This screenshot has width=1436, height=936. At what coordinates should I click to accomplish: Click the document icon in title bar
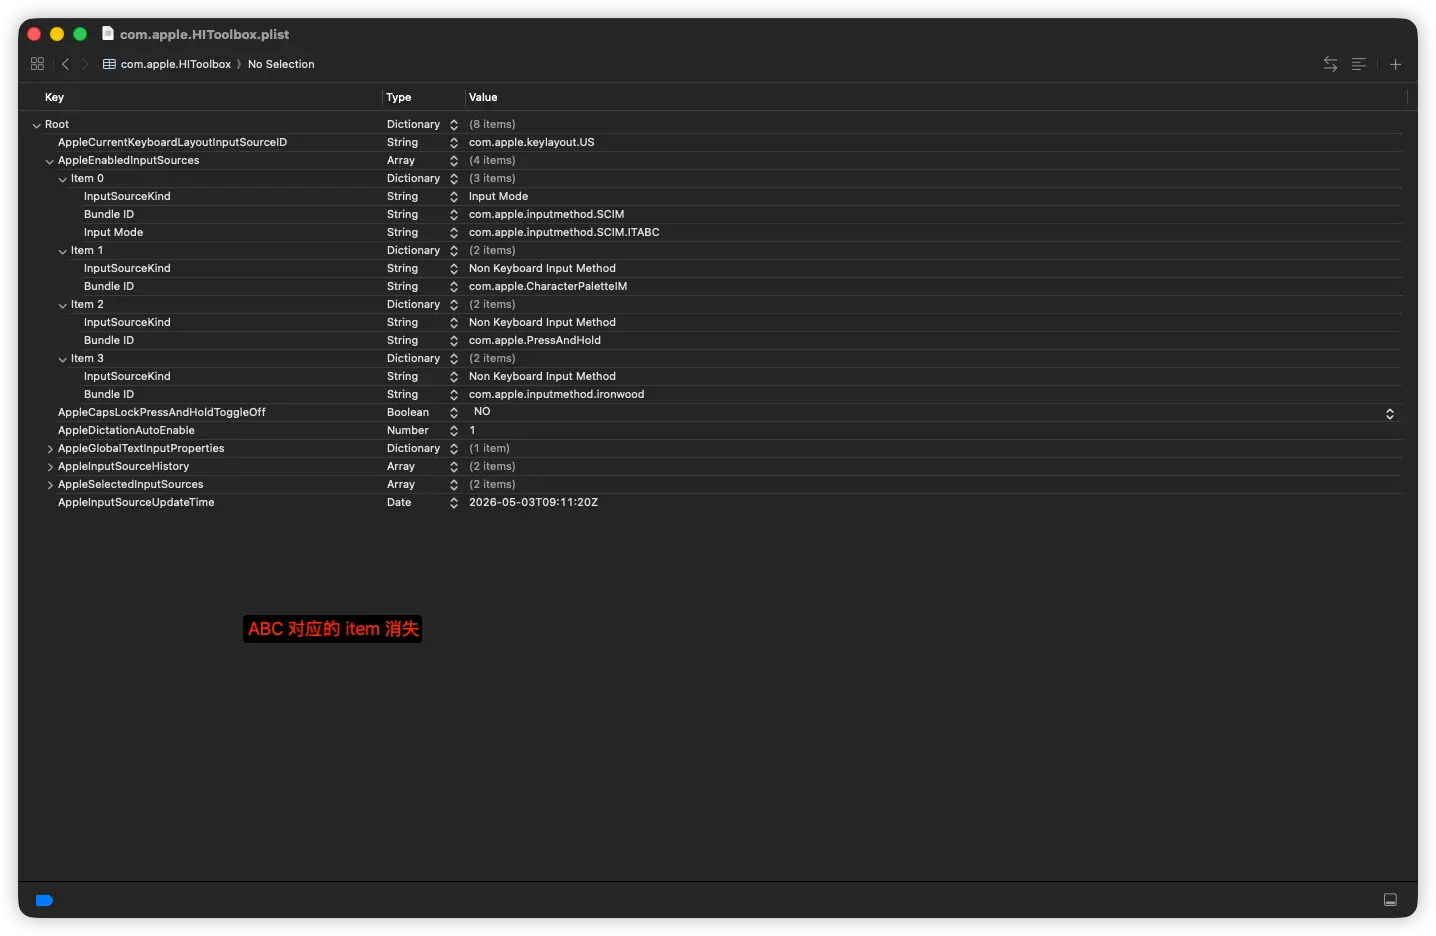click(108, 33)
